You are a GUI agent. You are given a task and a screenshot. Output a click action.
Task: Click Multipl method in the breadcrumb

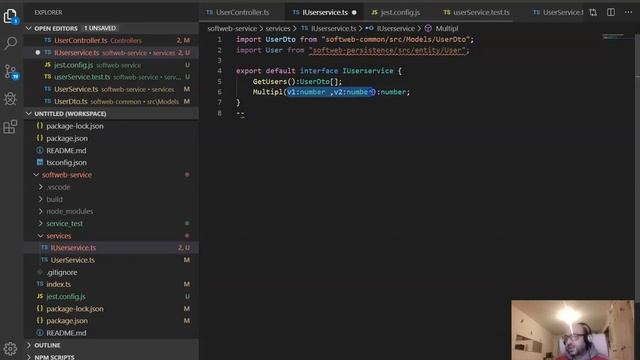(442, 29)
